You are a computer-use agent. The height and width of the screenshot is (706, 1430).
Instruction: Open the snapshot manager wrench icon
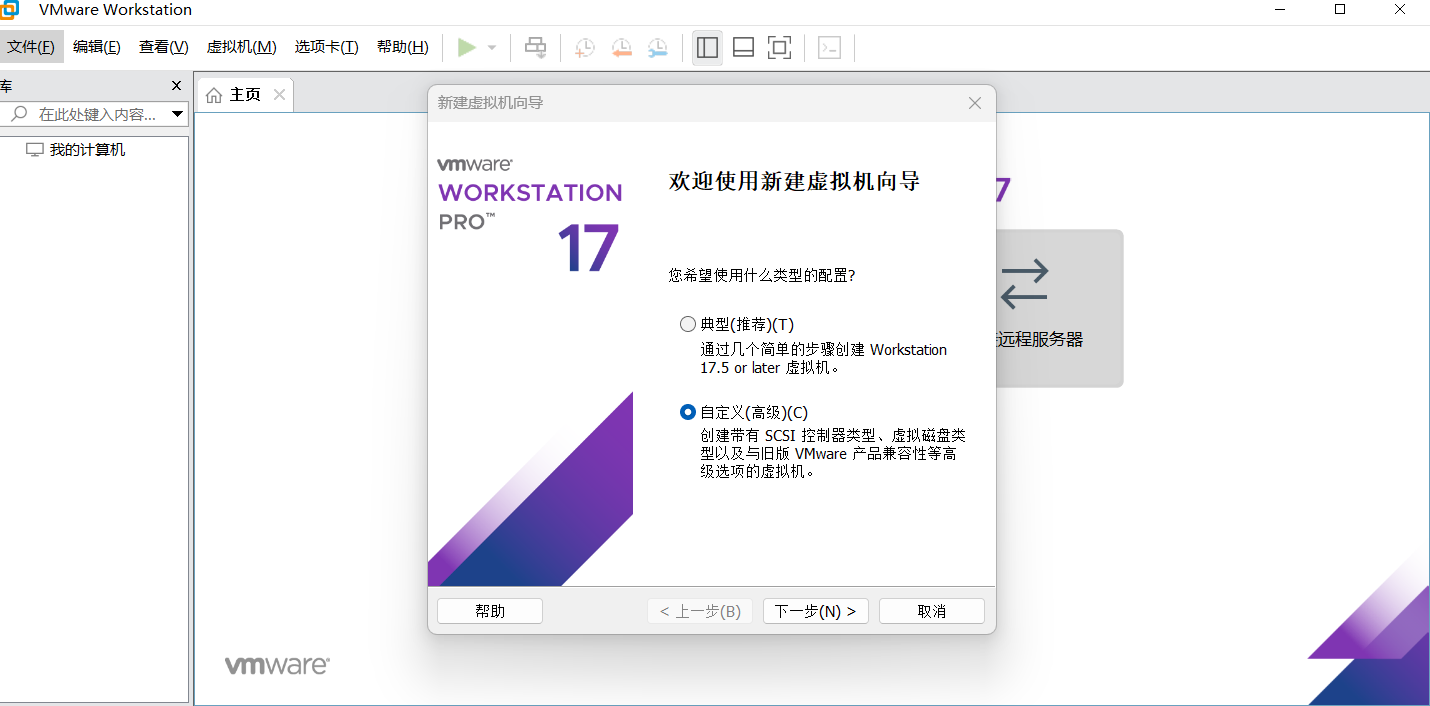(657, 47)
